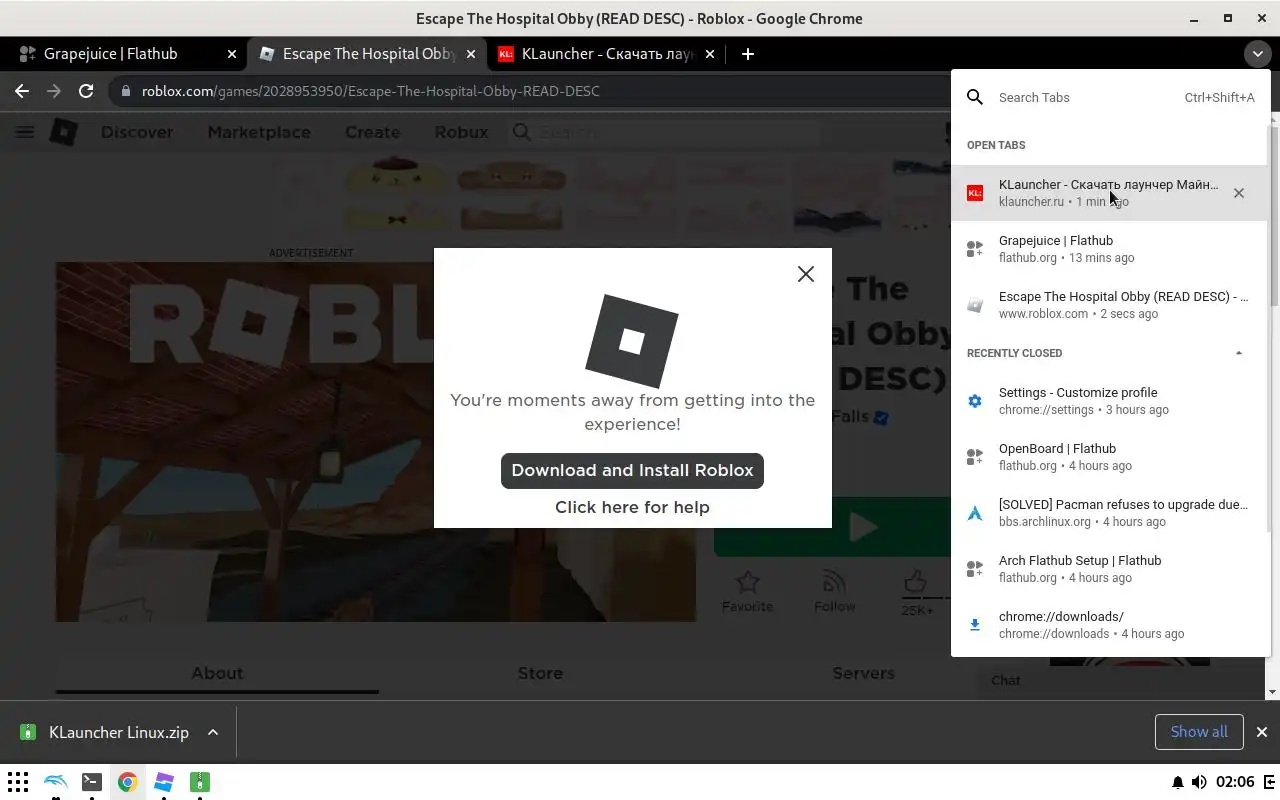
Task: Click the volume speaker tray icon
Action: coord(1199,782)
